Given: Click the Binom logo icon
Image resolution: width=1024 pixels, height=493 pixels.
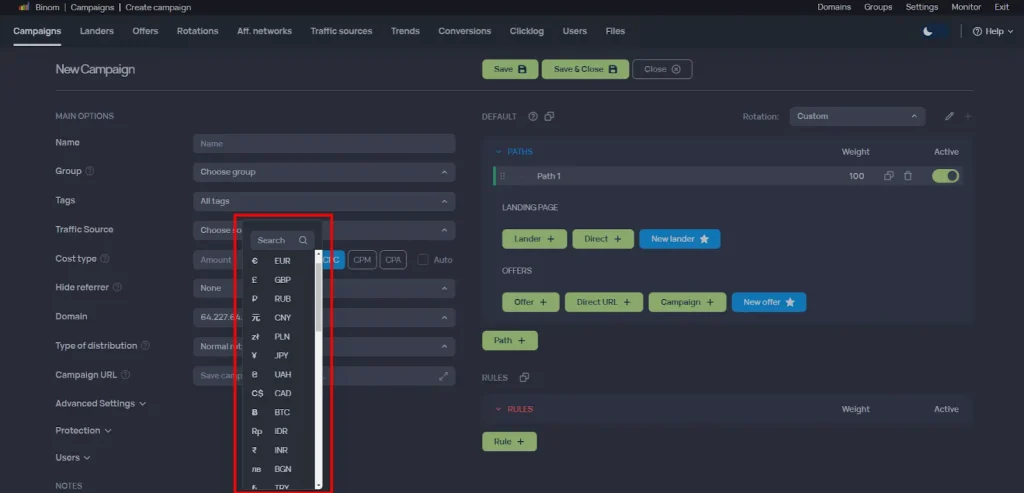Looking at the screenshot, I should tap(24, 7).
